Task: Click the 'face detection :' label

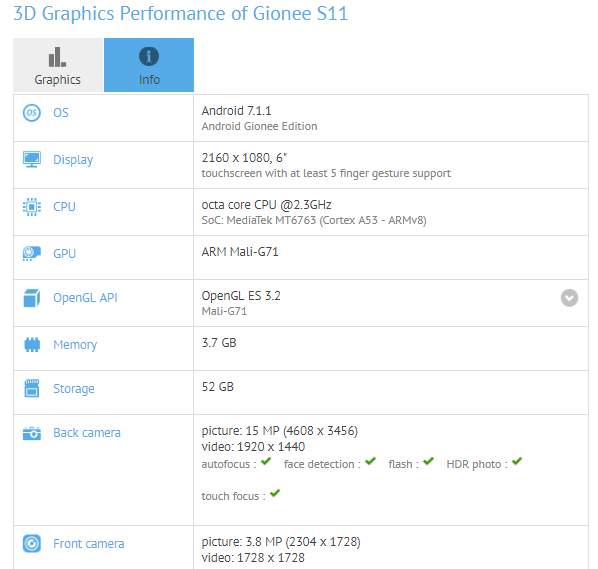Action: click(x=322, y=464)
